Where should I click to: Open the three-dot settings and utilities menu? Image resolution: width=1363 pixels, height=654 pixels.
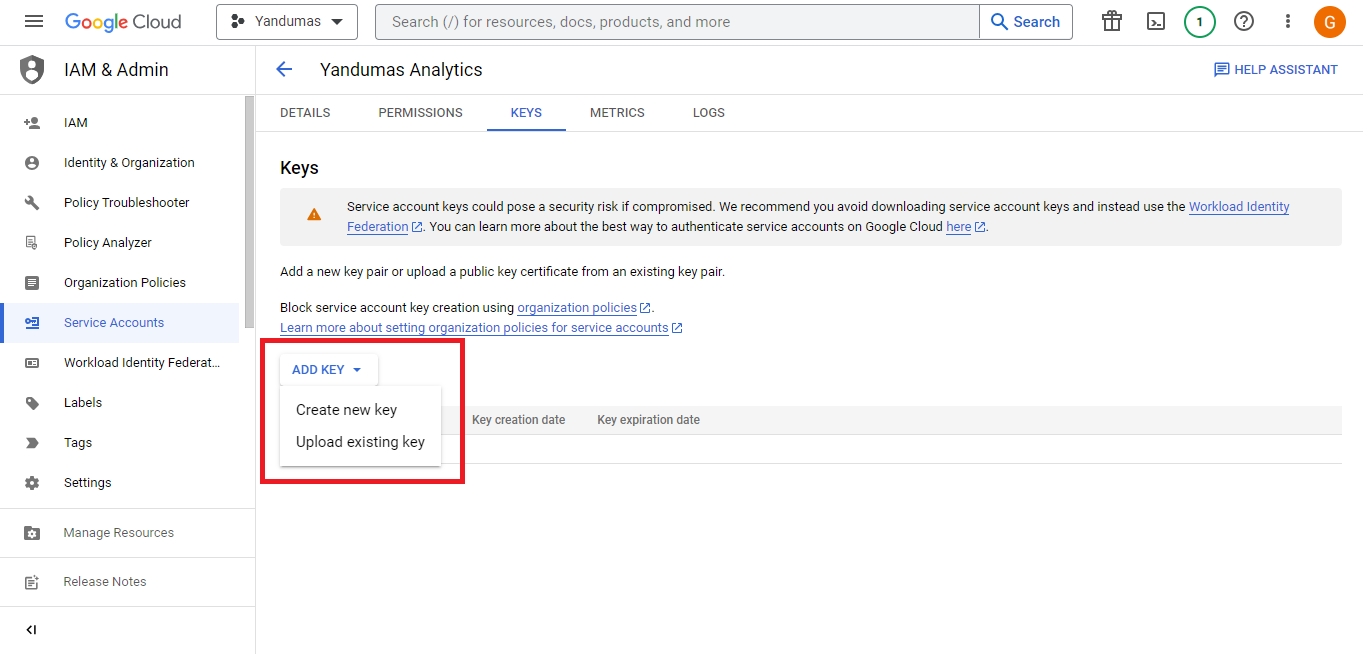1288,22
